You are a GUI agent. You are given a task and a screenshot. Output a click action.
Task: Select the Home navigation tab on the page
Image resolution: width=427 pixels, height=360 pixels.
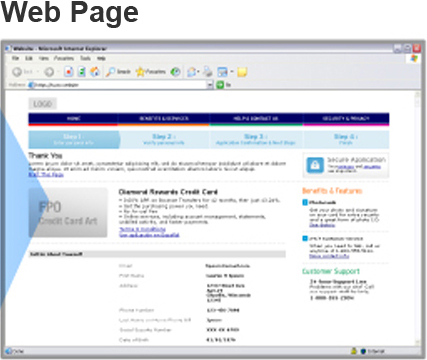click(73, 119)
